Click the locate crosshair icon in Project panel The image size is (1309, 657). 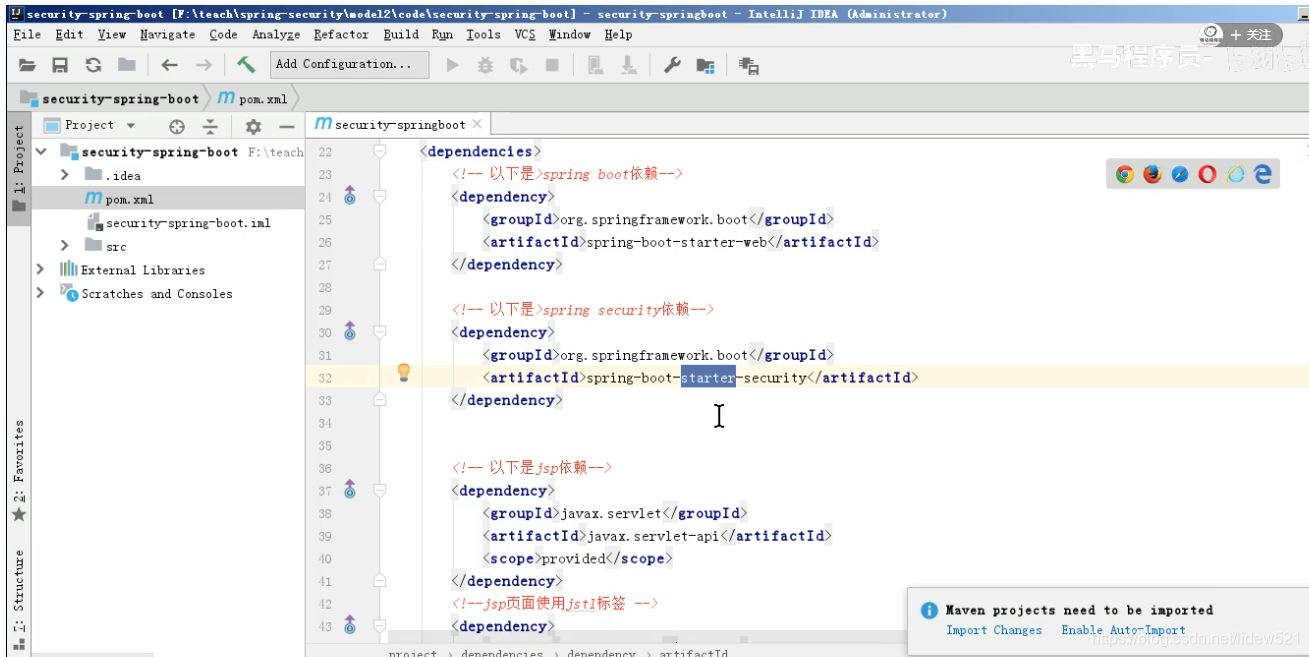pyautogui.click(x=177, y=126)
